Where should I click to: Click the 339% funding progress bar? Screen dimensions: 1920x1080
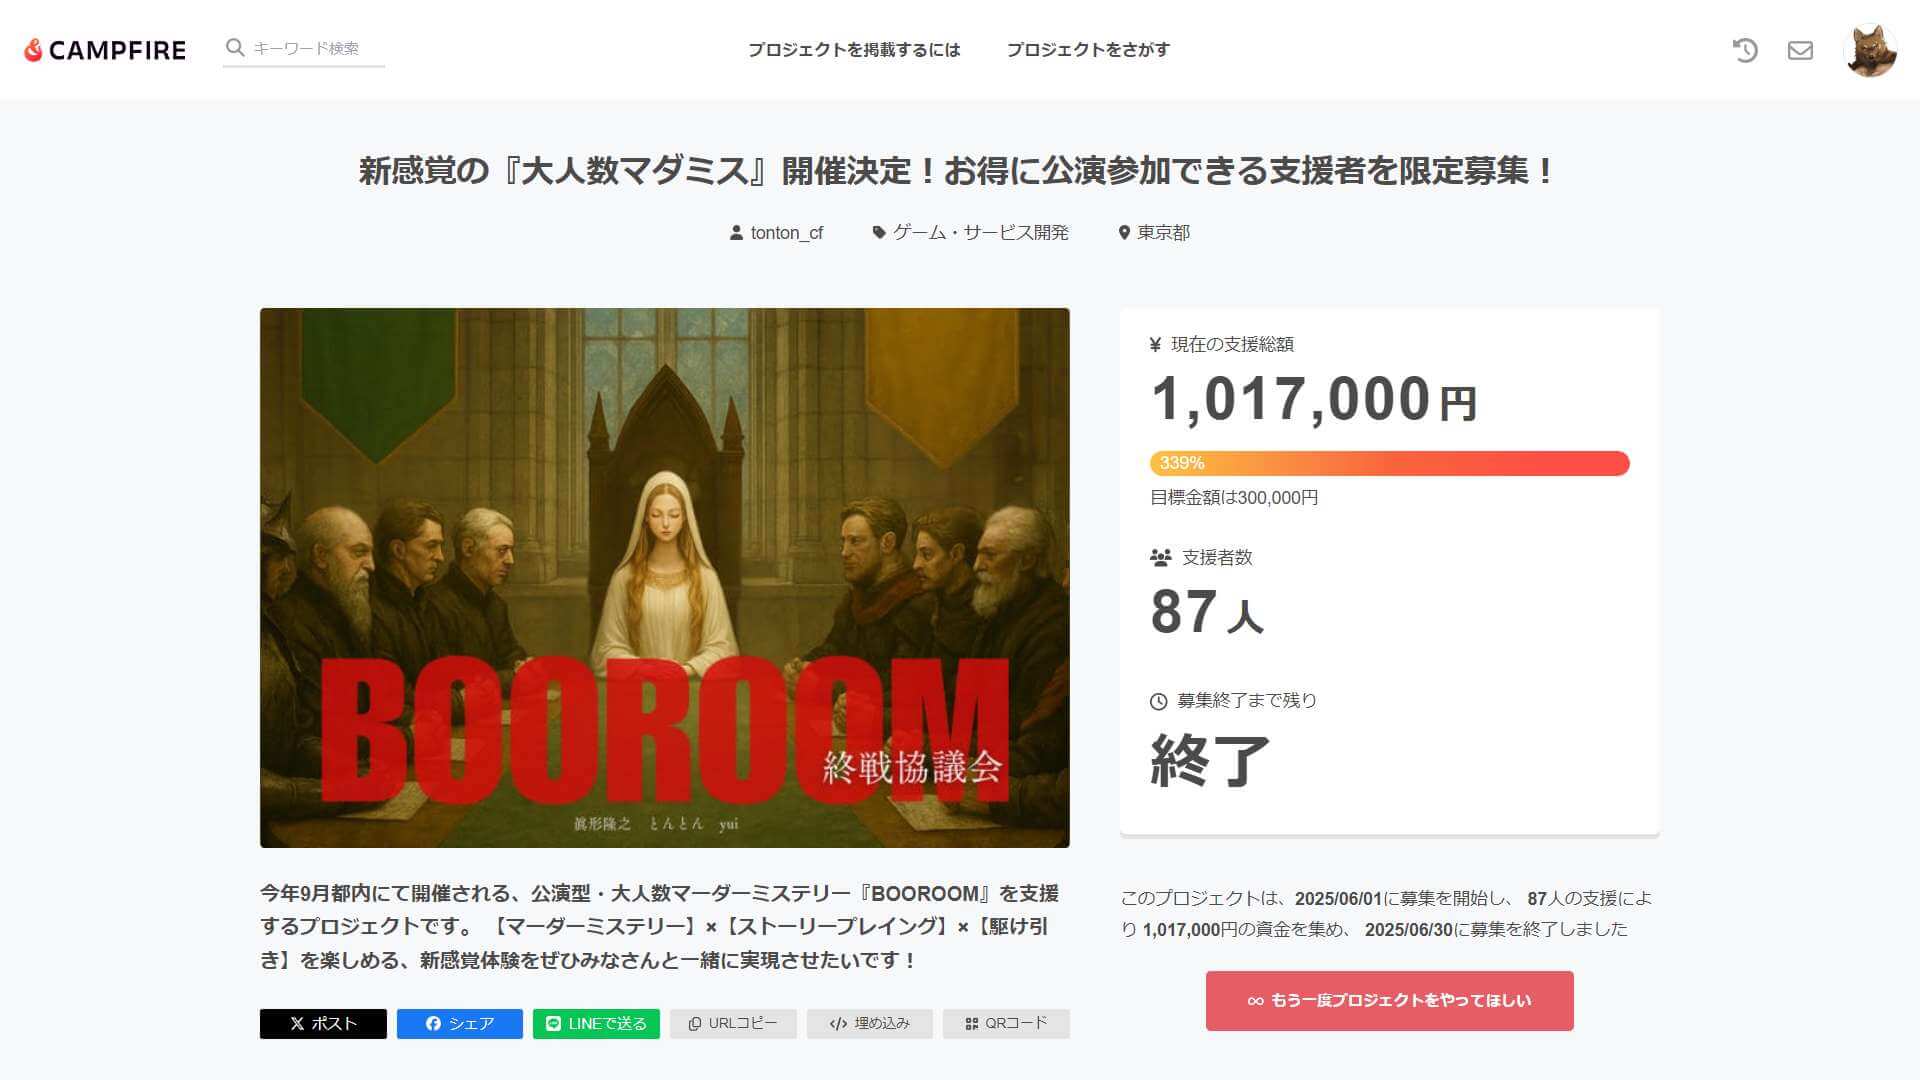click(1390, 463)
